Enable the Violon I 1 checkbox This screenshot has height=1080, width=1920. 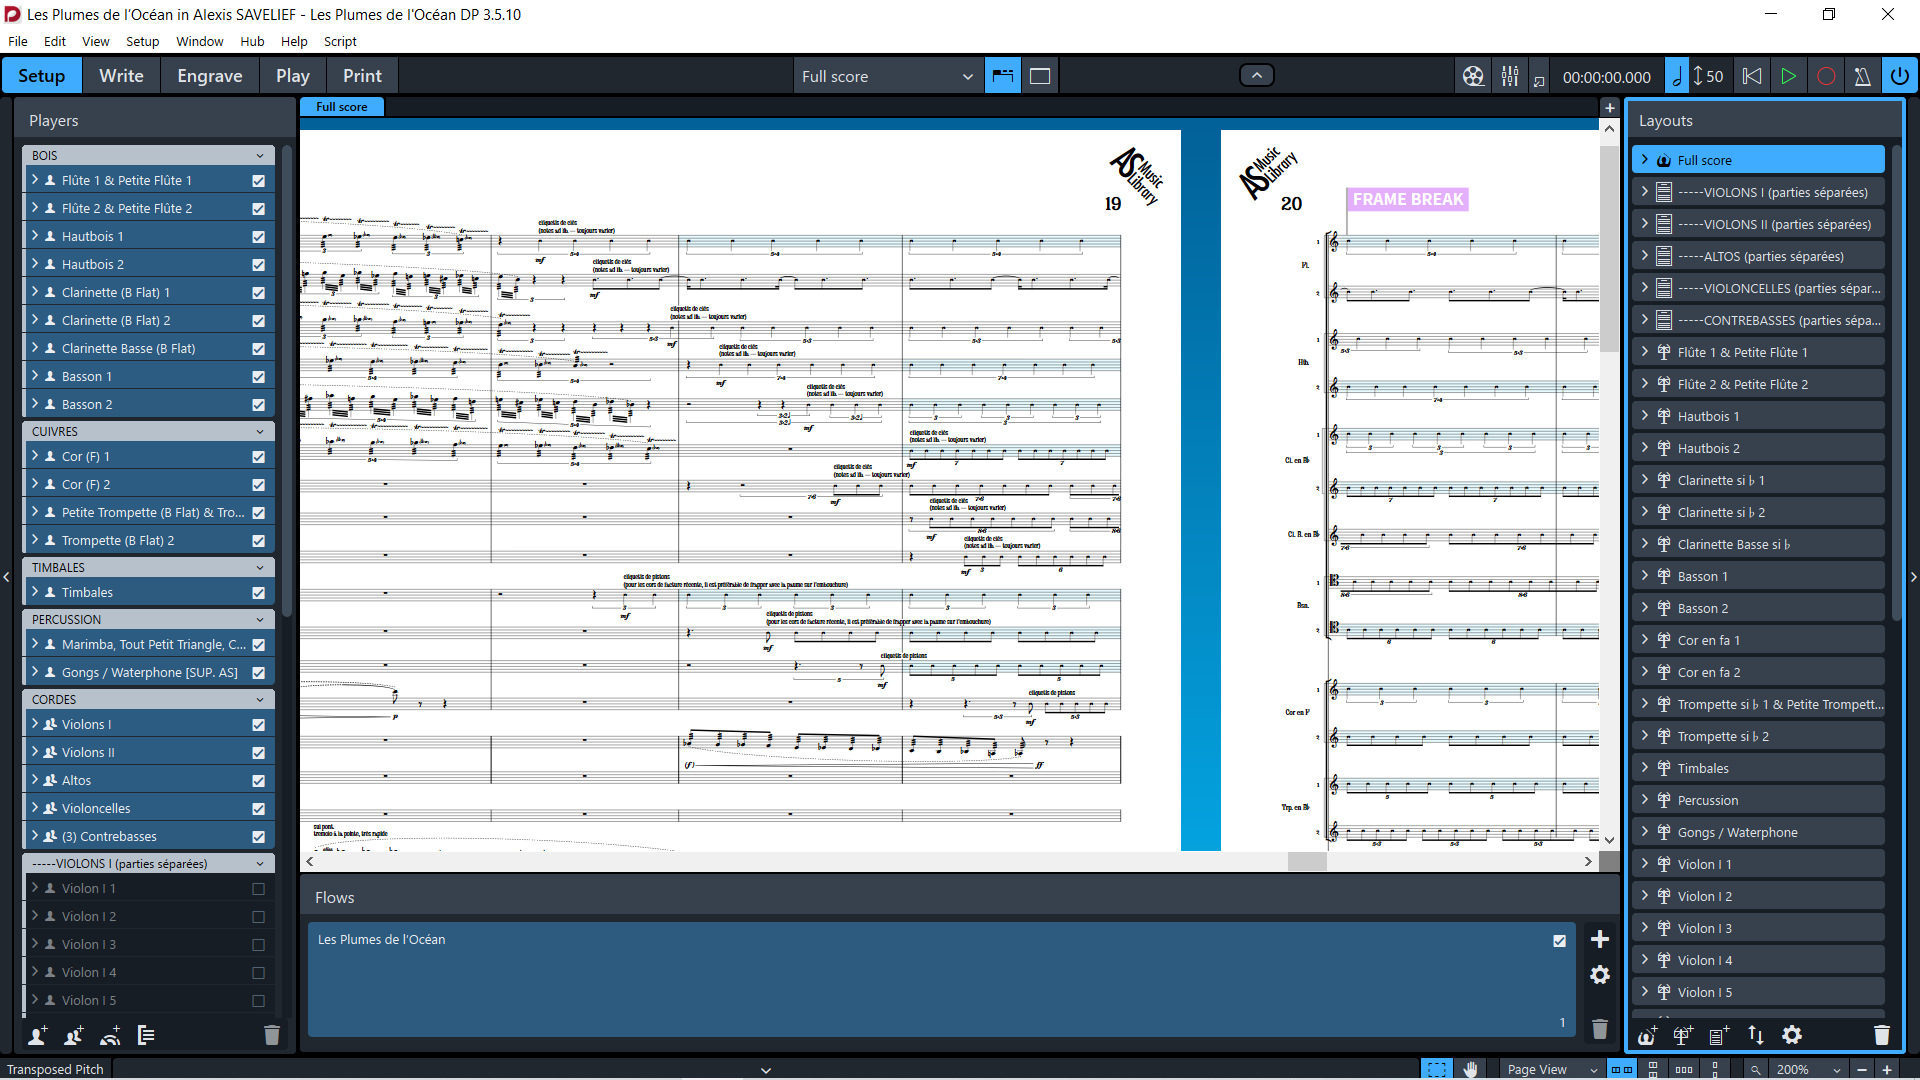click(259, 889)
